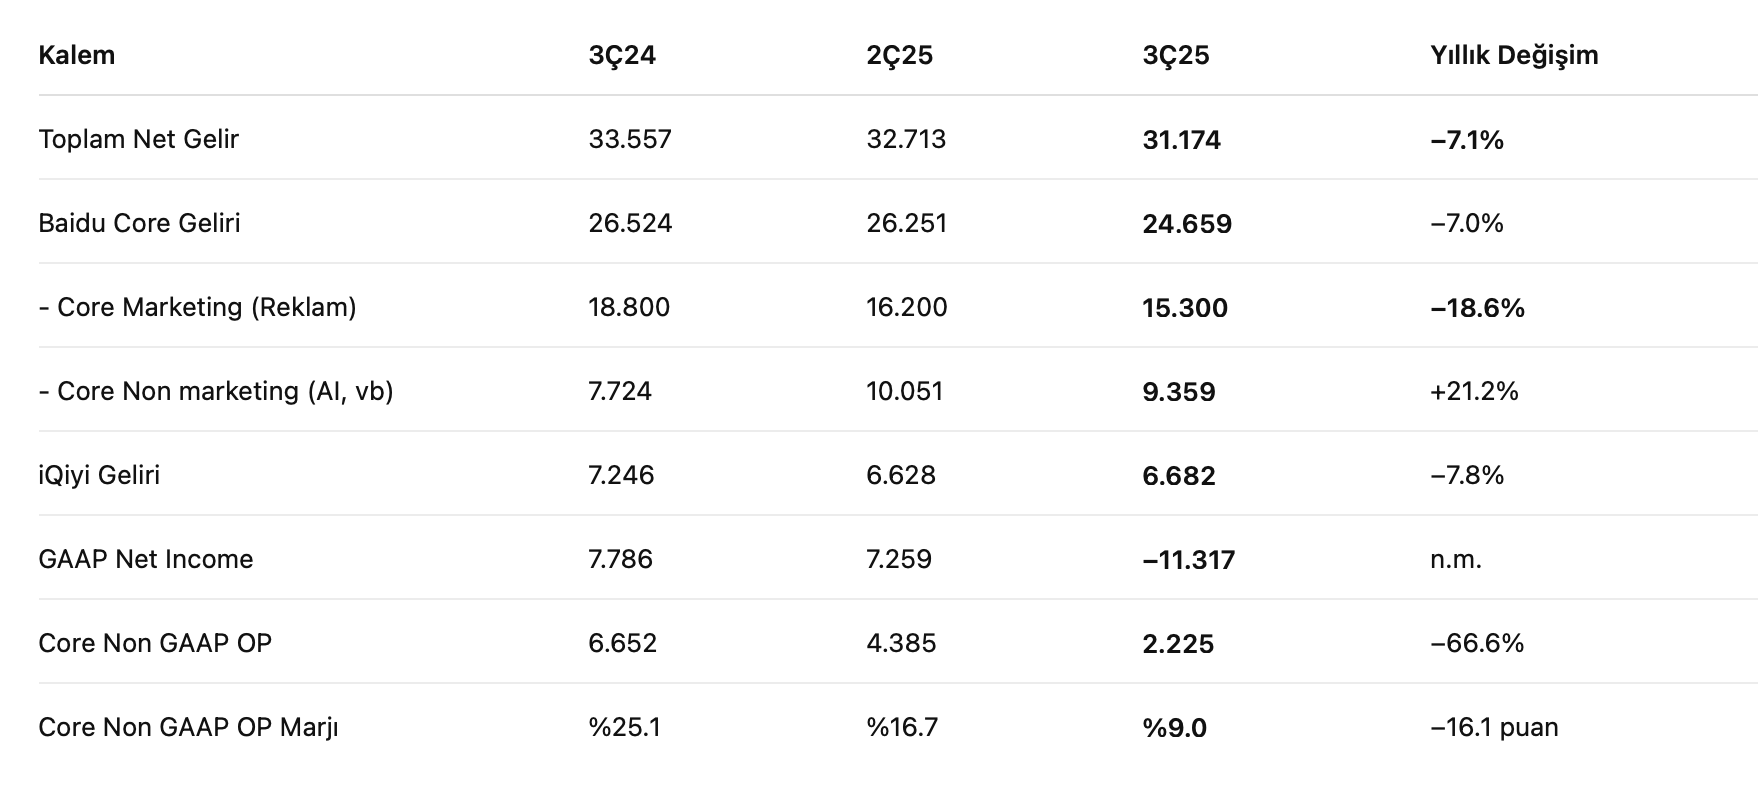Click the Core Non marketing (AI, vb) label
1758x802 pixels.
[216, 391]
